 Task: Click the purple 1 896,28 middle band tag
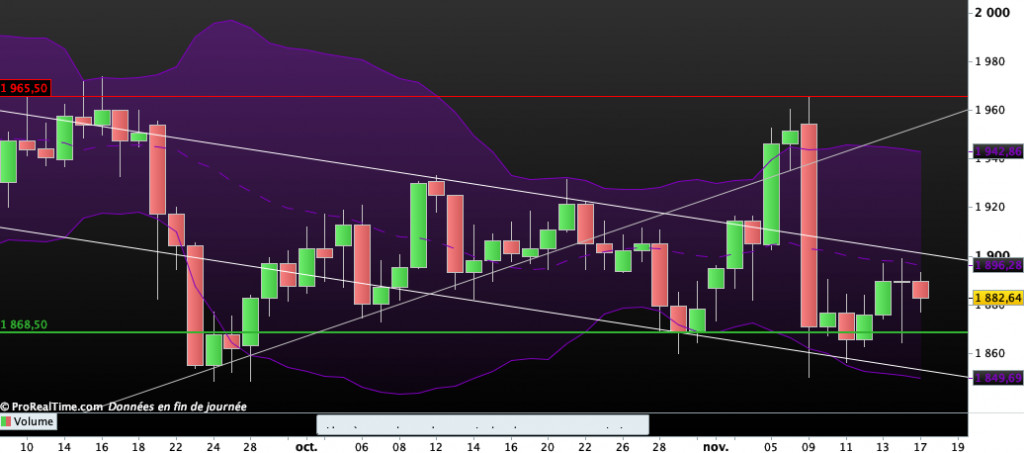(x=999, y=266)
